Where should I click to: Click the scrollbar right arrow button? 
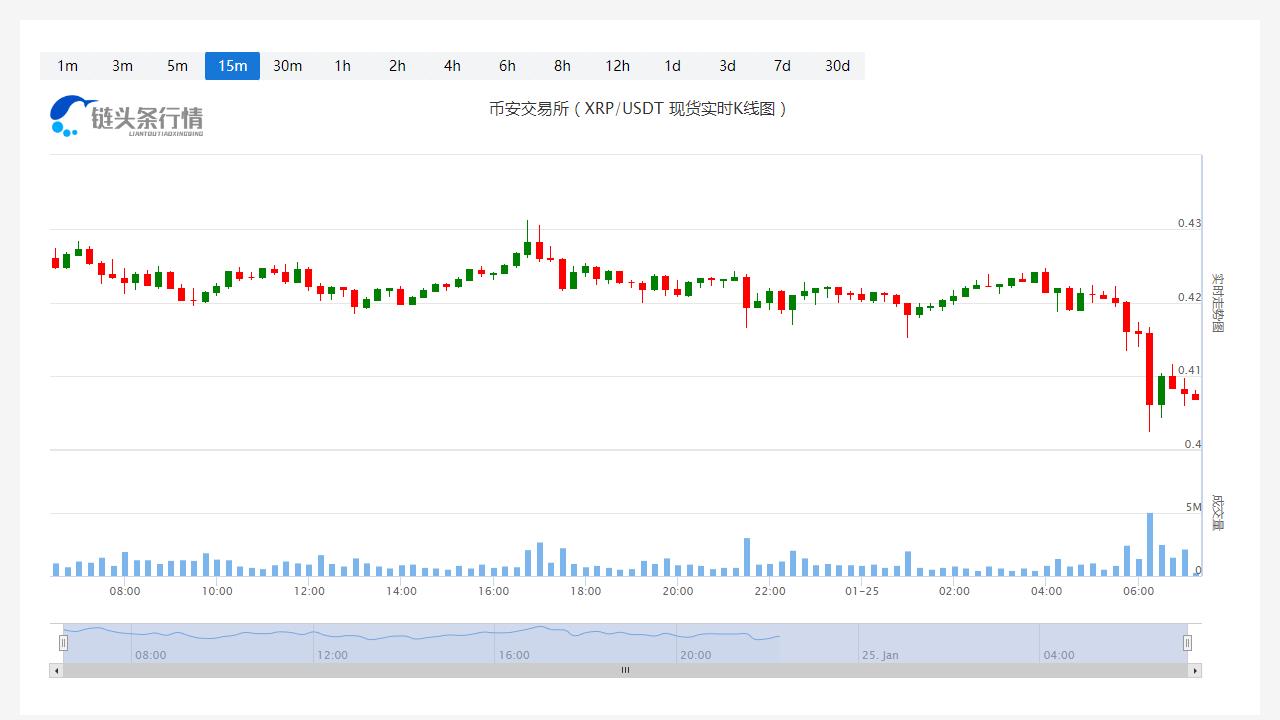[x=1194, y=670]
